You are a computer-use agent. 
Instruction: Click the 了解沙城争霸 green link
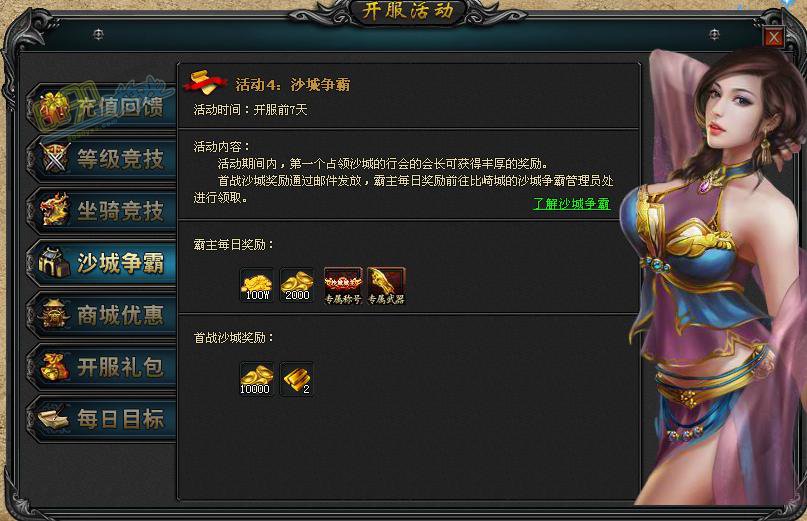(x=571, y=204)
